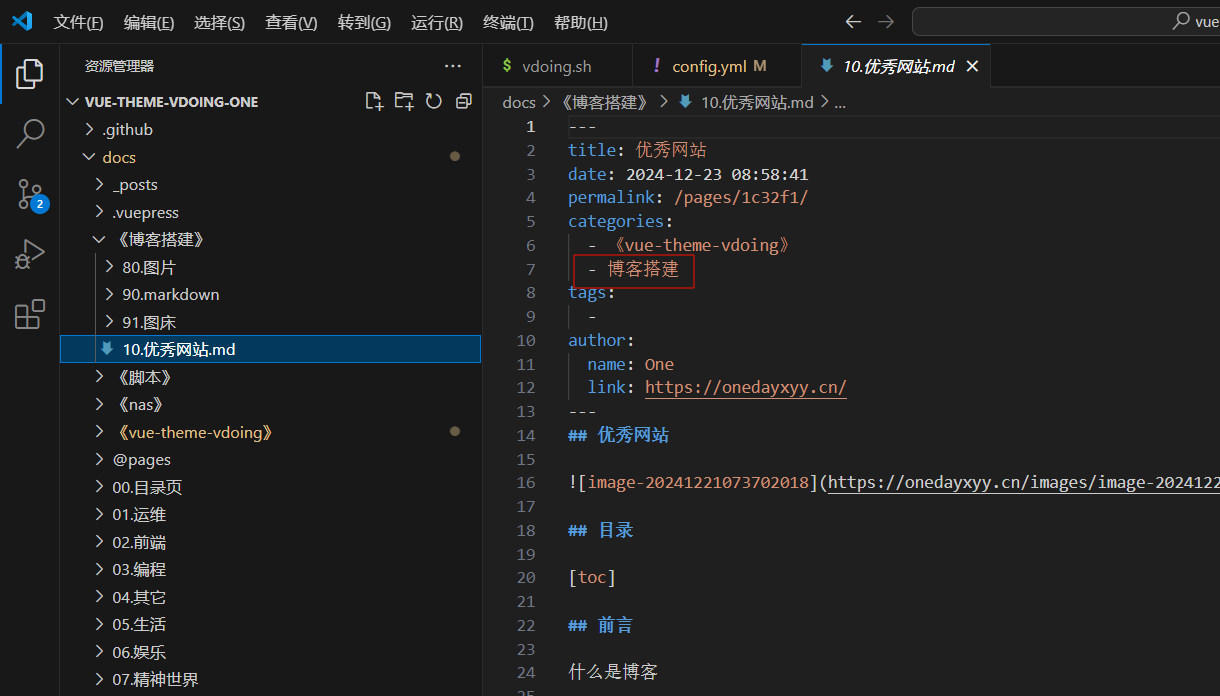Refresh the explorer file tree
Screen dimensions: 1220x696
[x=434, y=101]
